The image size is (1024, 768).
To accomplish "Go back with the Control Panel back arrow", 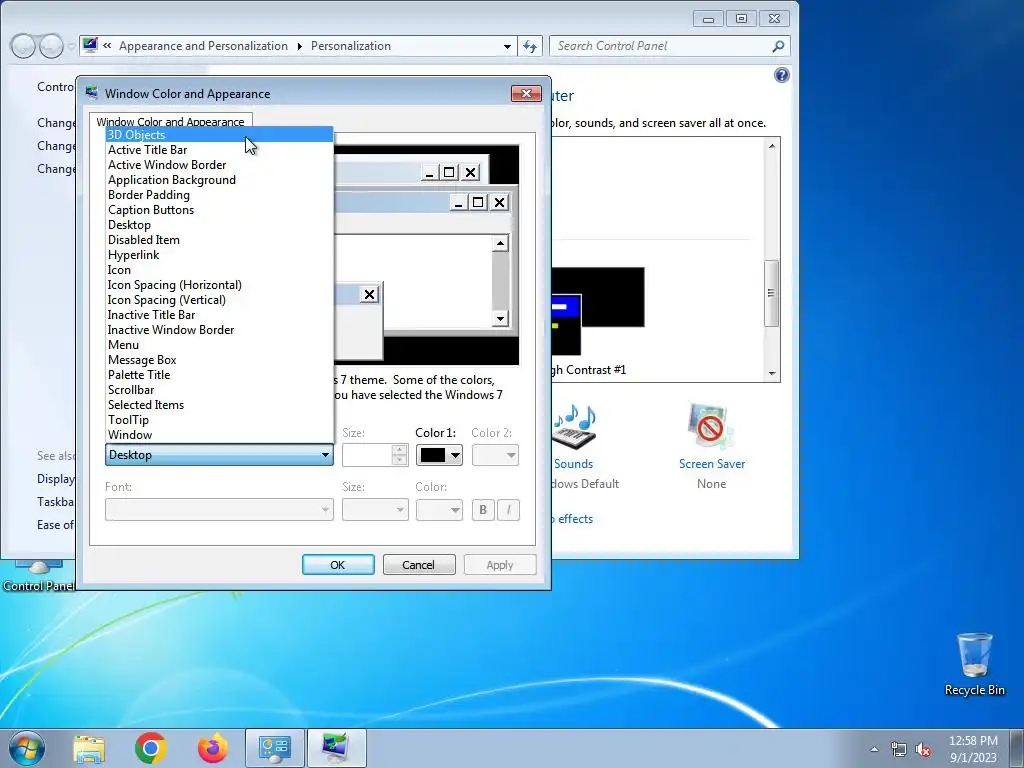I will (x=23, y=46).
